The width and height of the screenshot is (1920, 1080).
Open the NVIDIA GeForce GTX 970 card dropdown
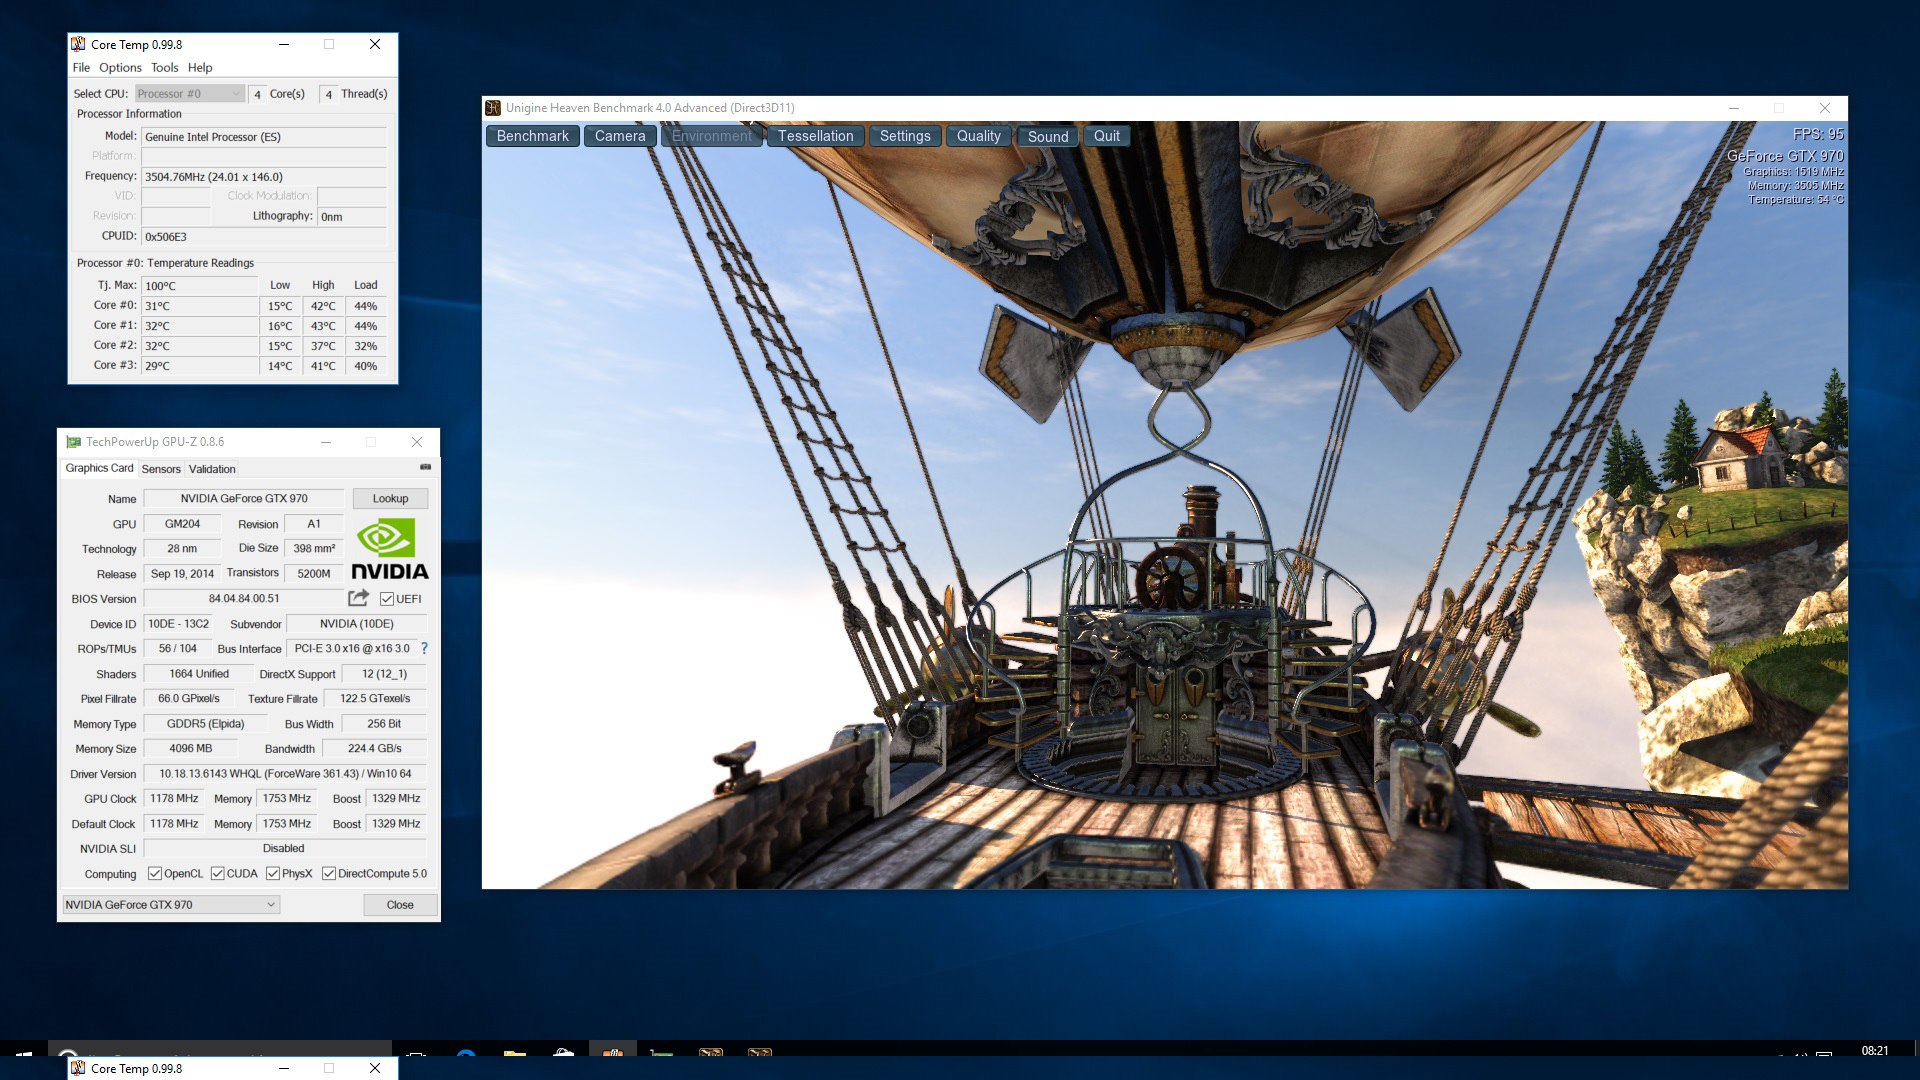coord(171,905)
